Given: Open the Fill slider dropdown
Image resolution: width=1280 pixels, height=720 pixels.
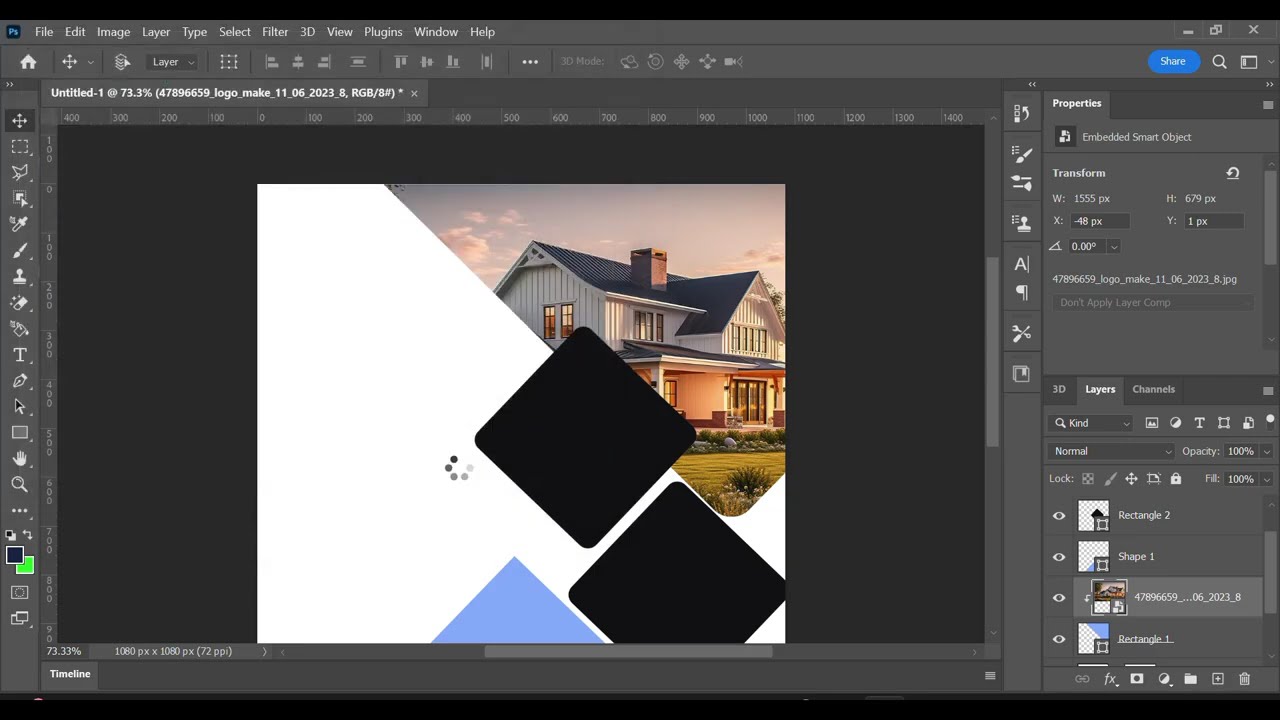Looking at the screenshot, I should click(1267, 479).
